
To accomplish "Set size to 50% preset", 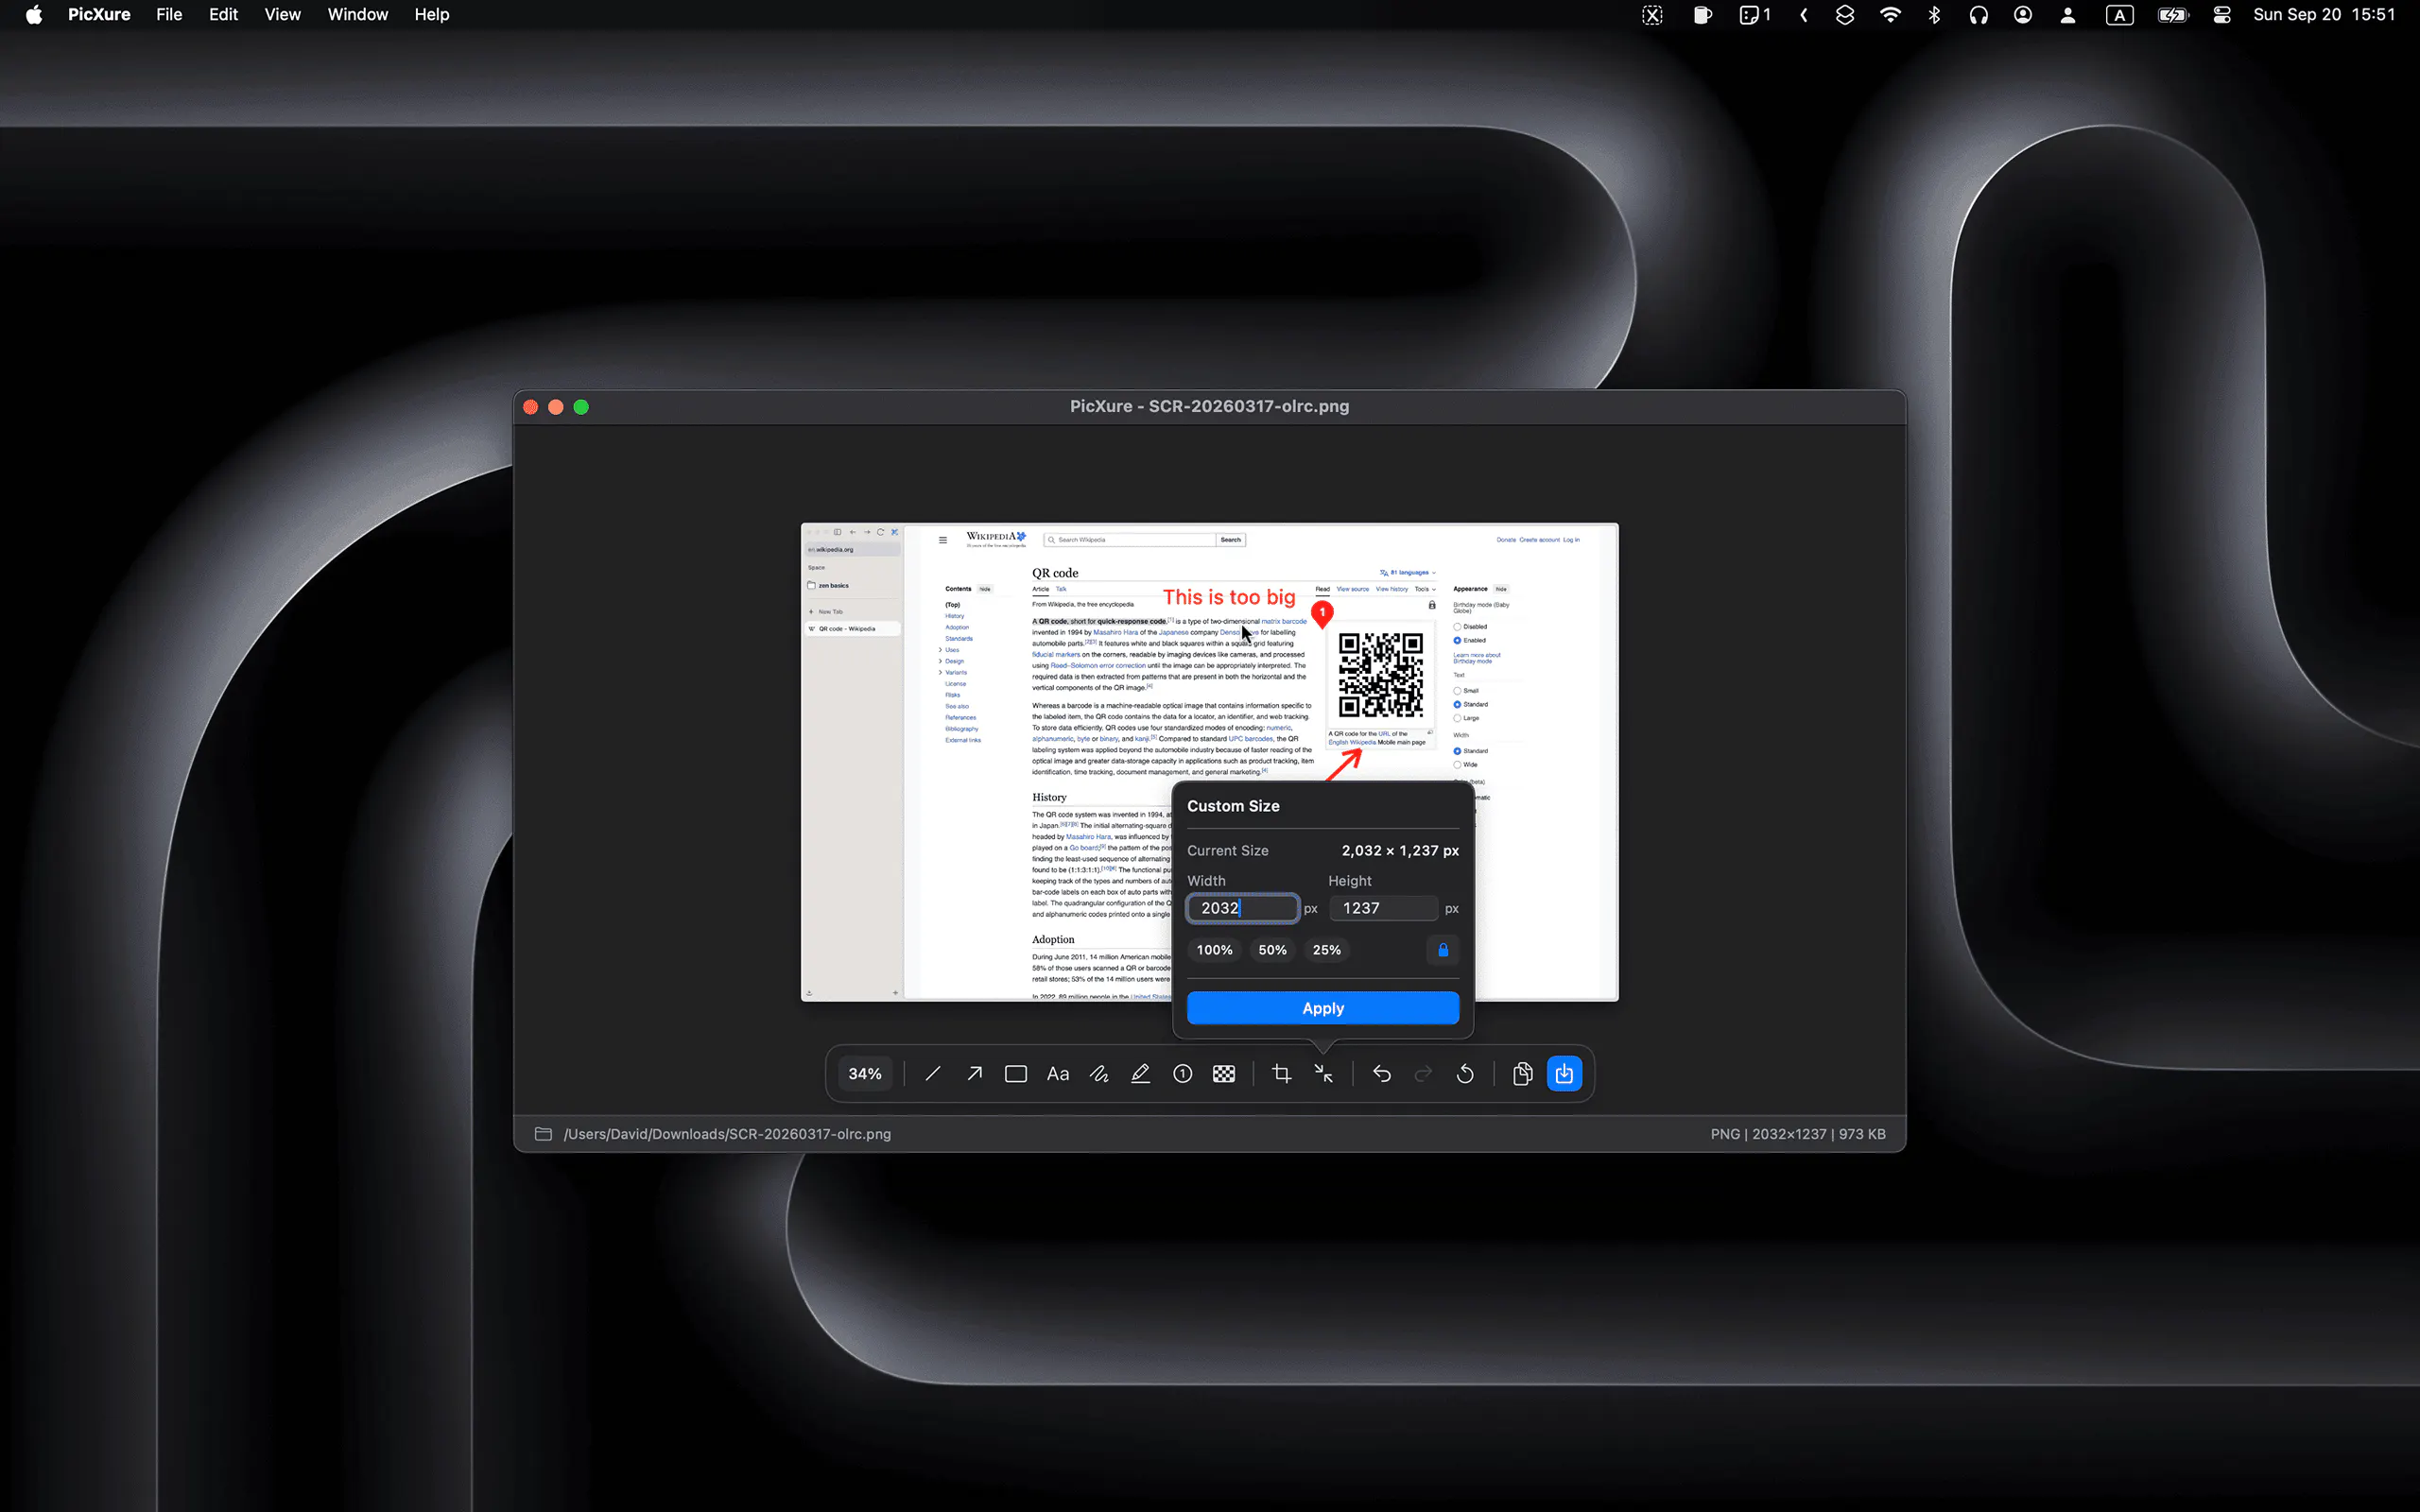I will (1273, 950).
